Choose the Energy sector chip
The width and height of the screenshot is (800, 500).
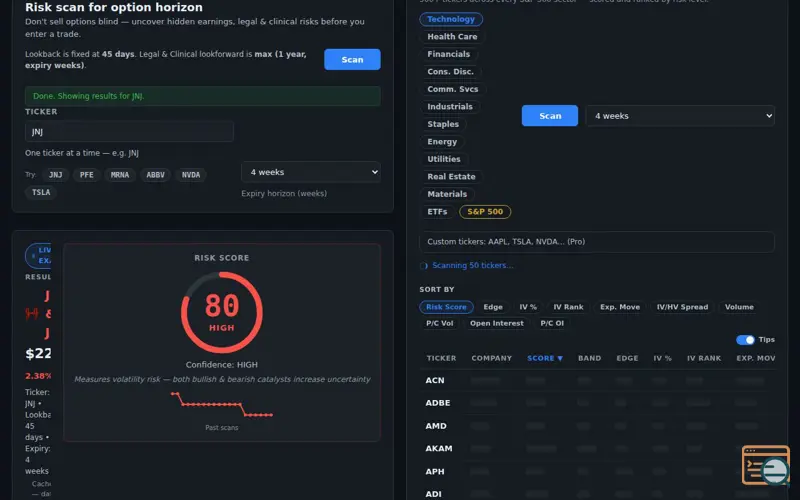point(442,141)
